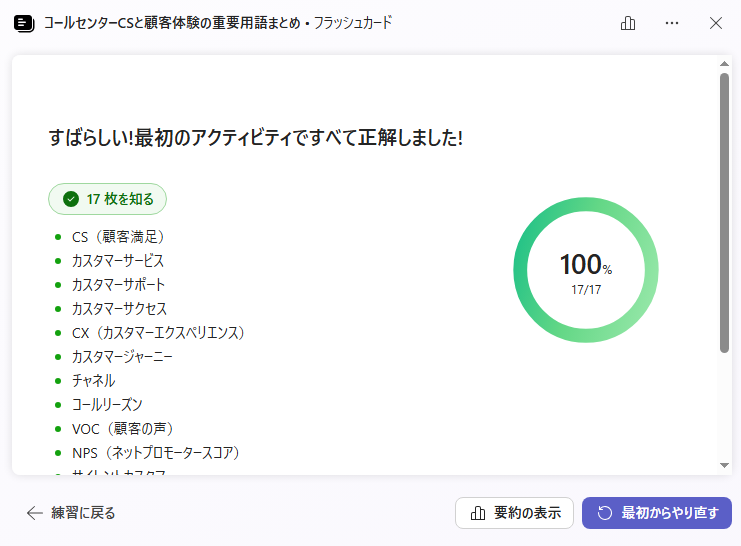Screen dimensions: 741x546
Task: Click the 100% circular progress ring
Action: (585, 270)
